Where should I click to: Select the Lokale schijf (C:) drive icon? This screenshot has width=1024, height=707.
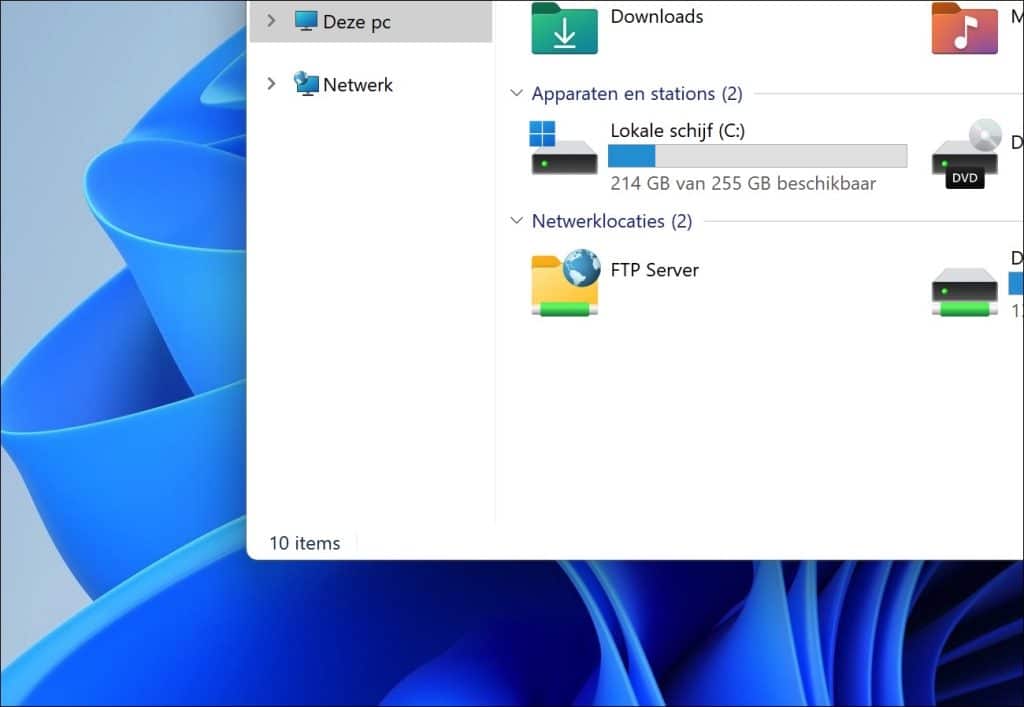tap(563, 148)
